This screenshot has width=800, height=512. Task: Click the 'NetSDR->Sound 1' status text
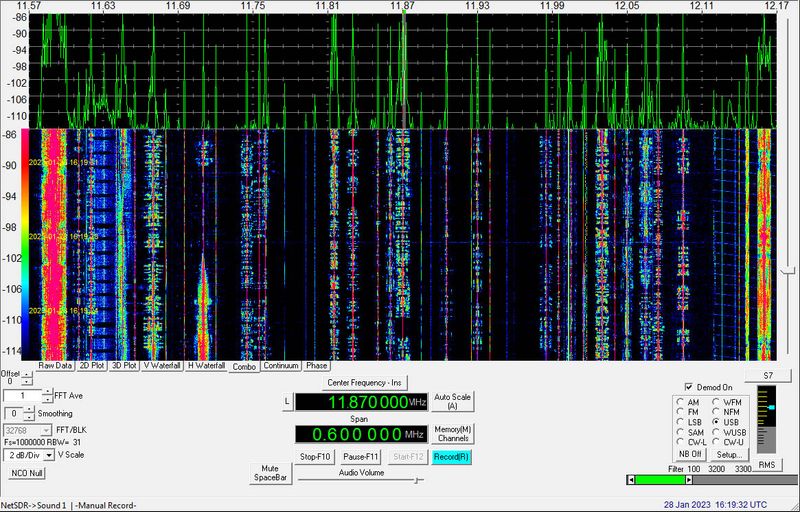coord(34,505)
